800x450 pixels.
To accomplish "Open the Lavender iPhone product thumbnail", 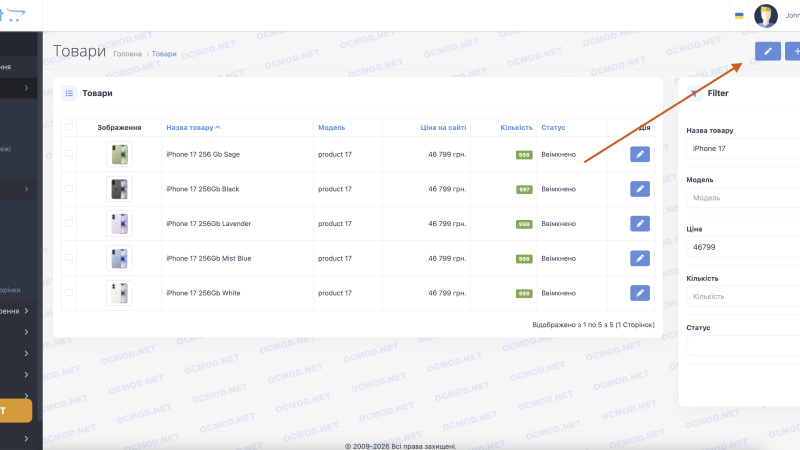I will 119,223.
